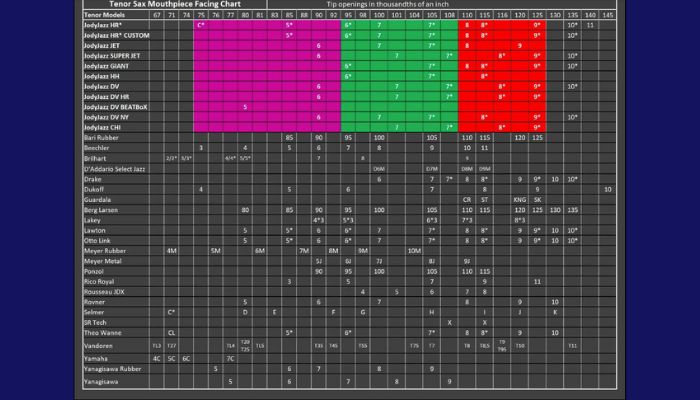The width and height of the screenshot is (700, 400).
Task: Click the '10M' cell in Meyer Rubber row
Action: [414, 251]
